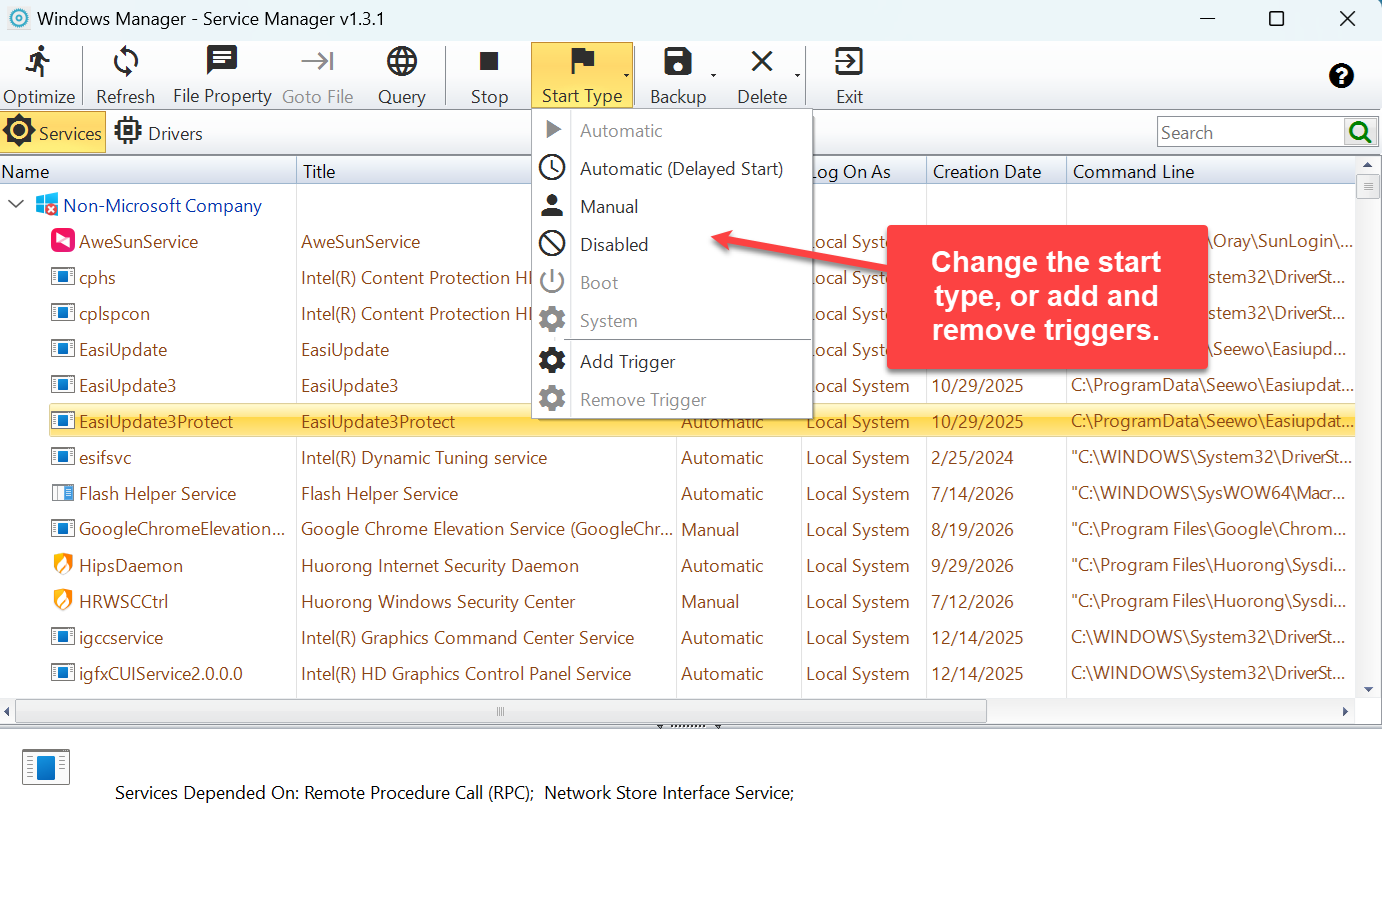Click the Flash Helper Service icon
1382x914 pixels.
(63, 493)
